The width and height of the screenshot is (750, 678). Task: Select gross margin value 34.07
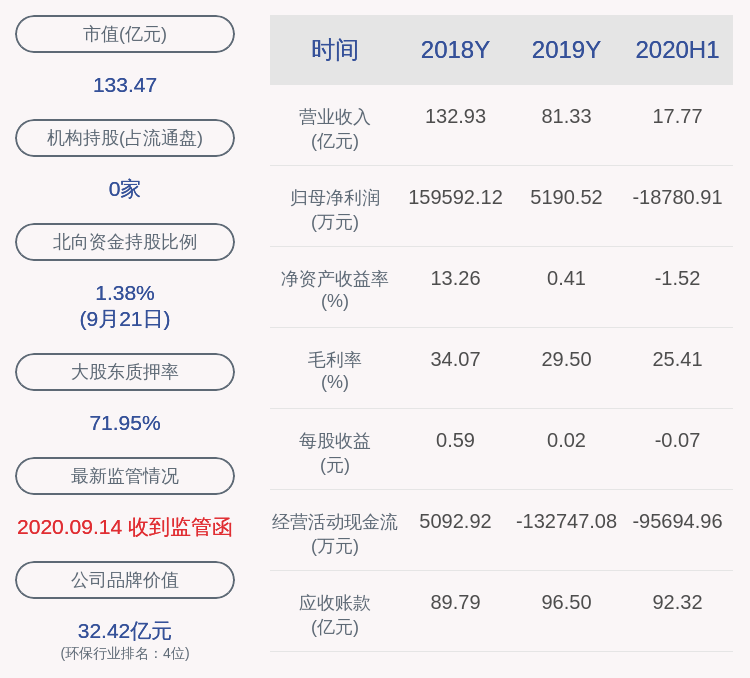pyautogui.click(x=455, y=359)
